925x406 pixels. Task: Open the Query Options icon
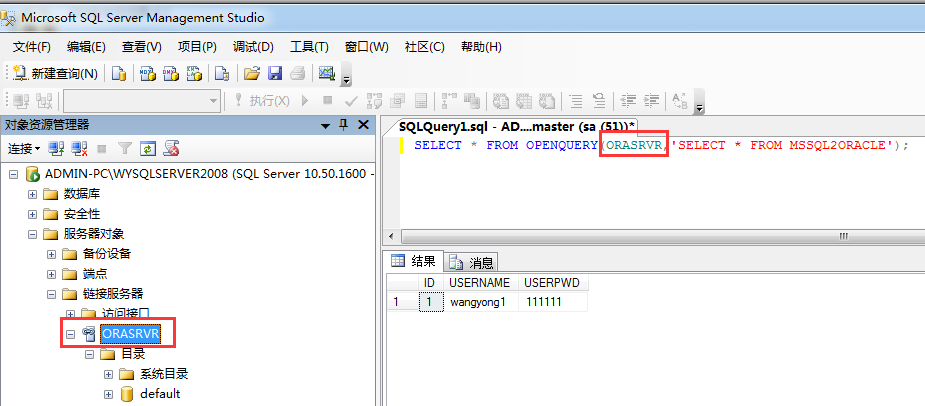[398, 101]
